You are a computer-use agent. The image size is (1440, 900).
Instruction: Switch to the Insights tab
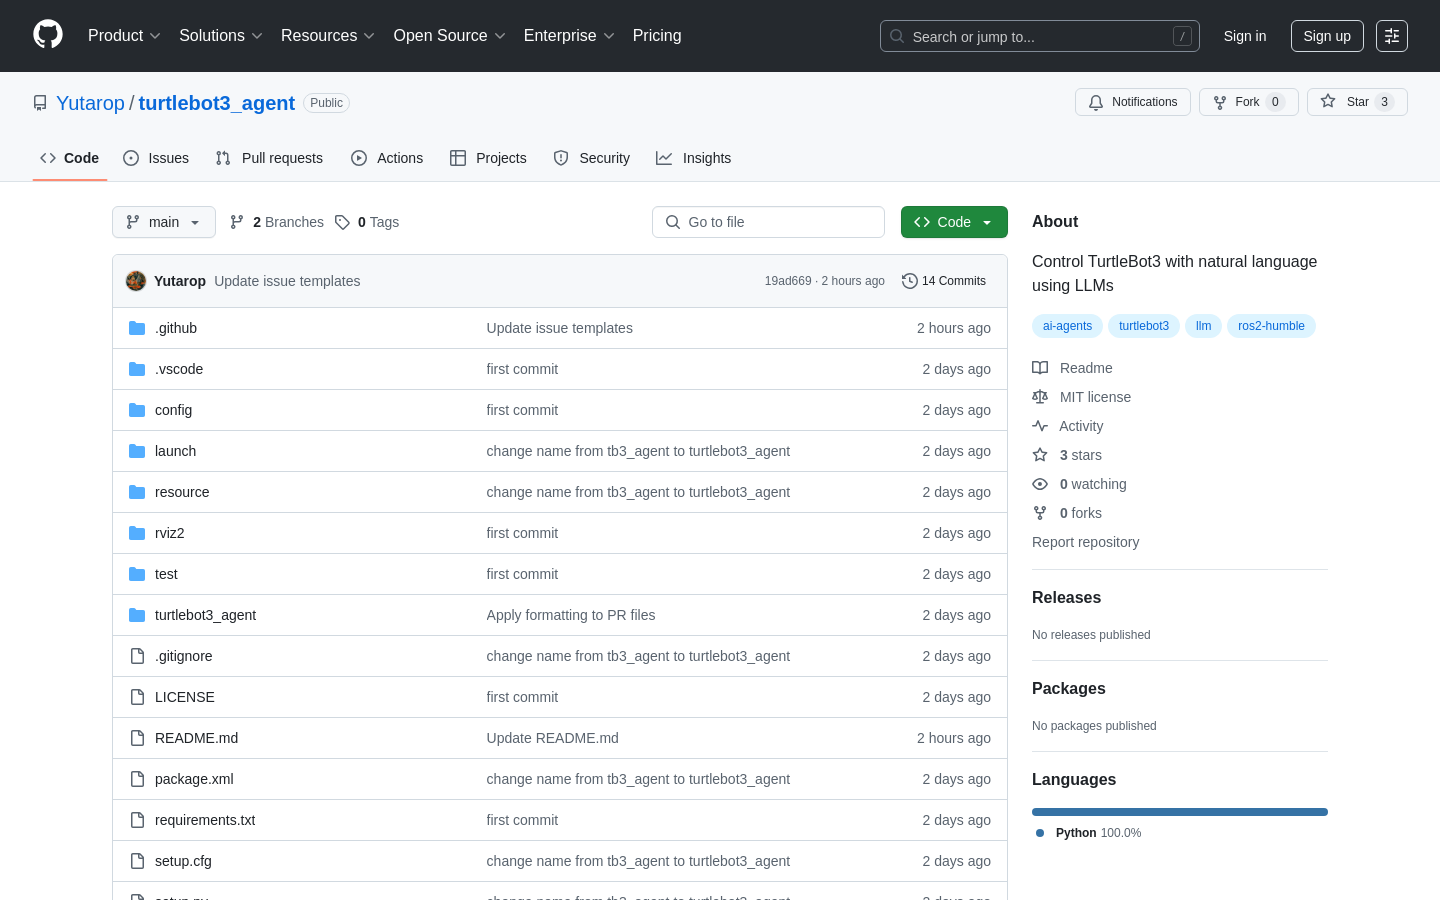pos(693,158)
